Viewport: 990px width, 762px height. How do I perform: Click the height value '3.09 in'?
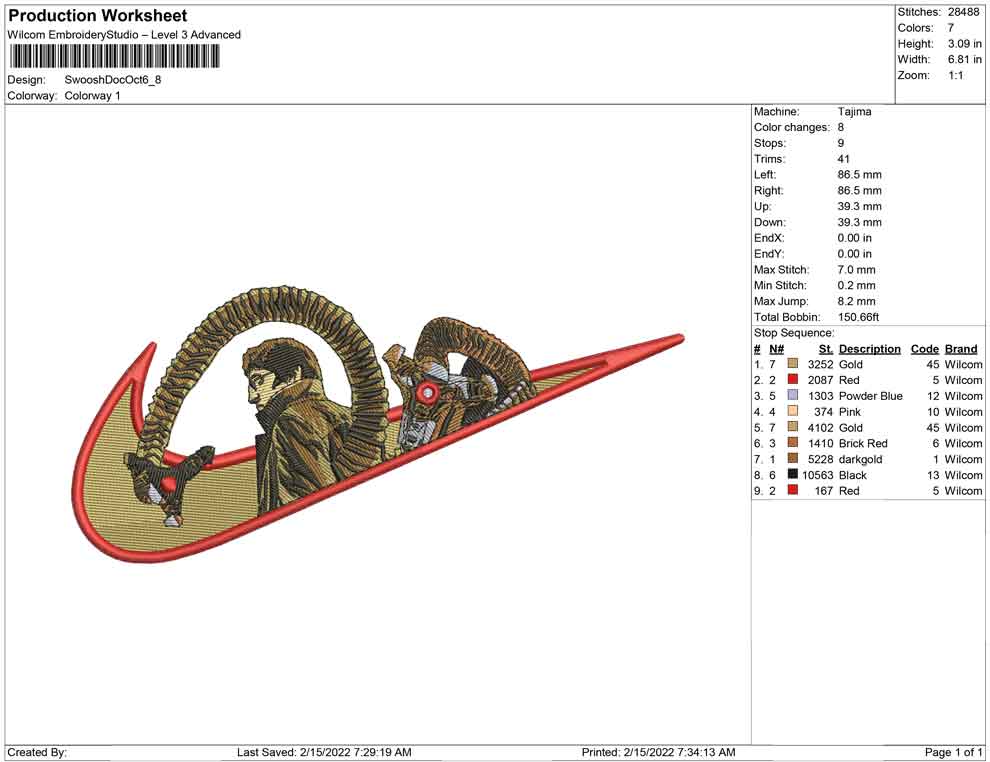(965, 44)
